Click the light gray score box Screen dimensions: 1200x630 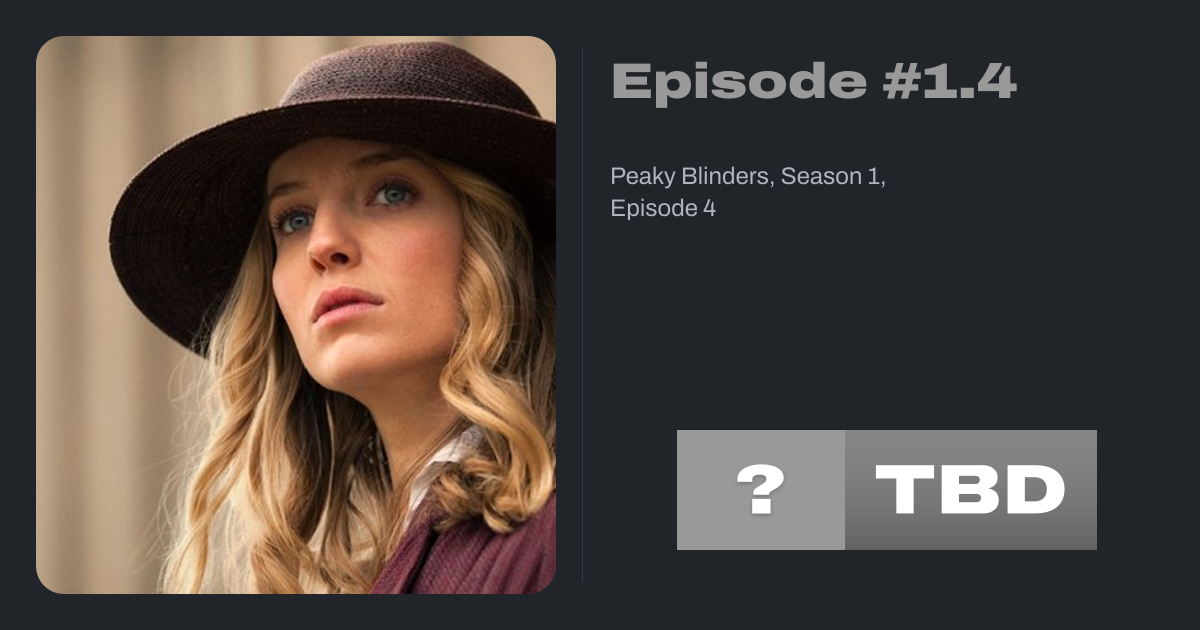click(x=761, y=490)
